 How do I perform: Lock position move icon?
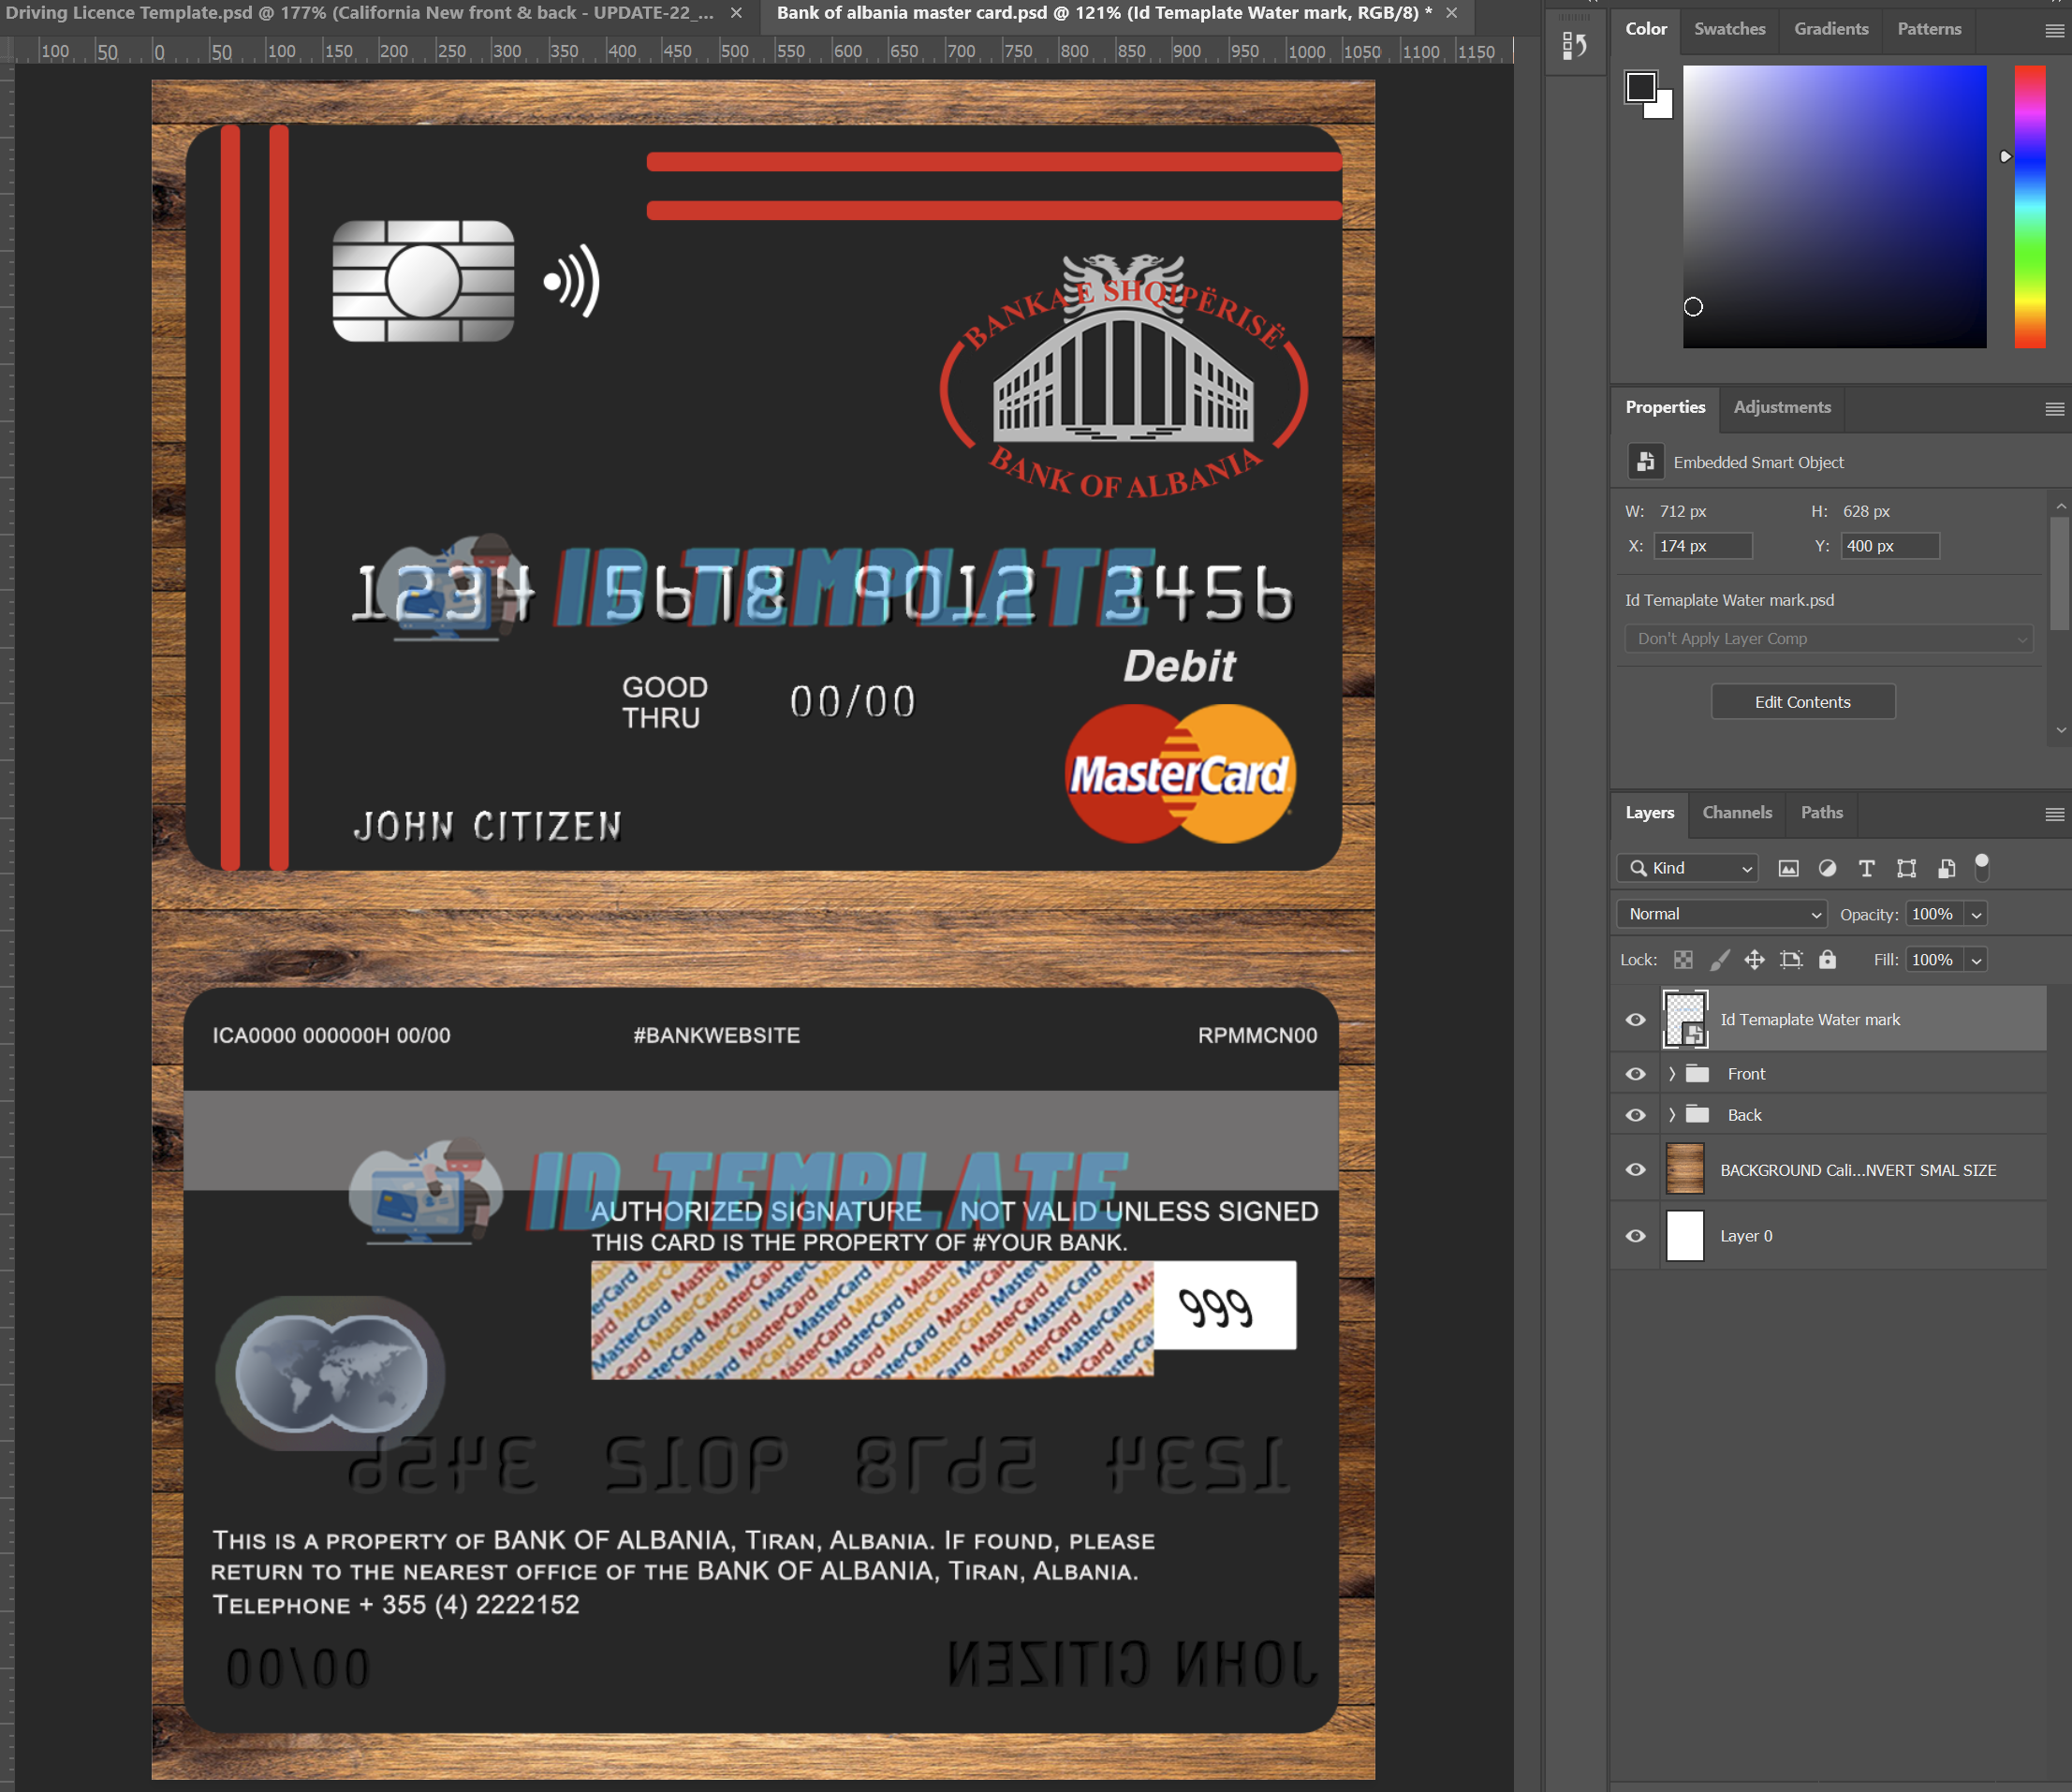(1754, 960)
